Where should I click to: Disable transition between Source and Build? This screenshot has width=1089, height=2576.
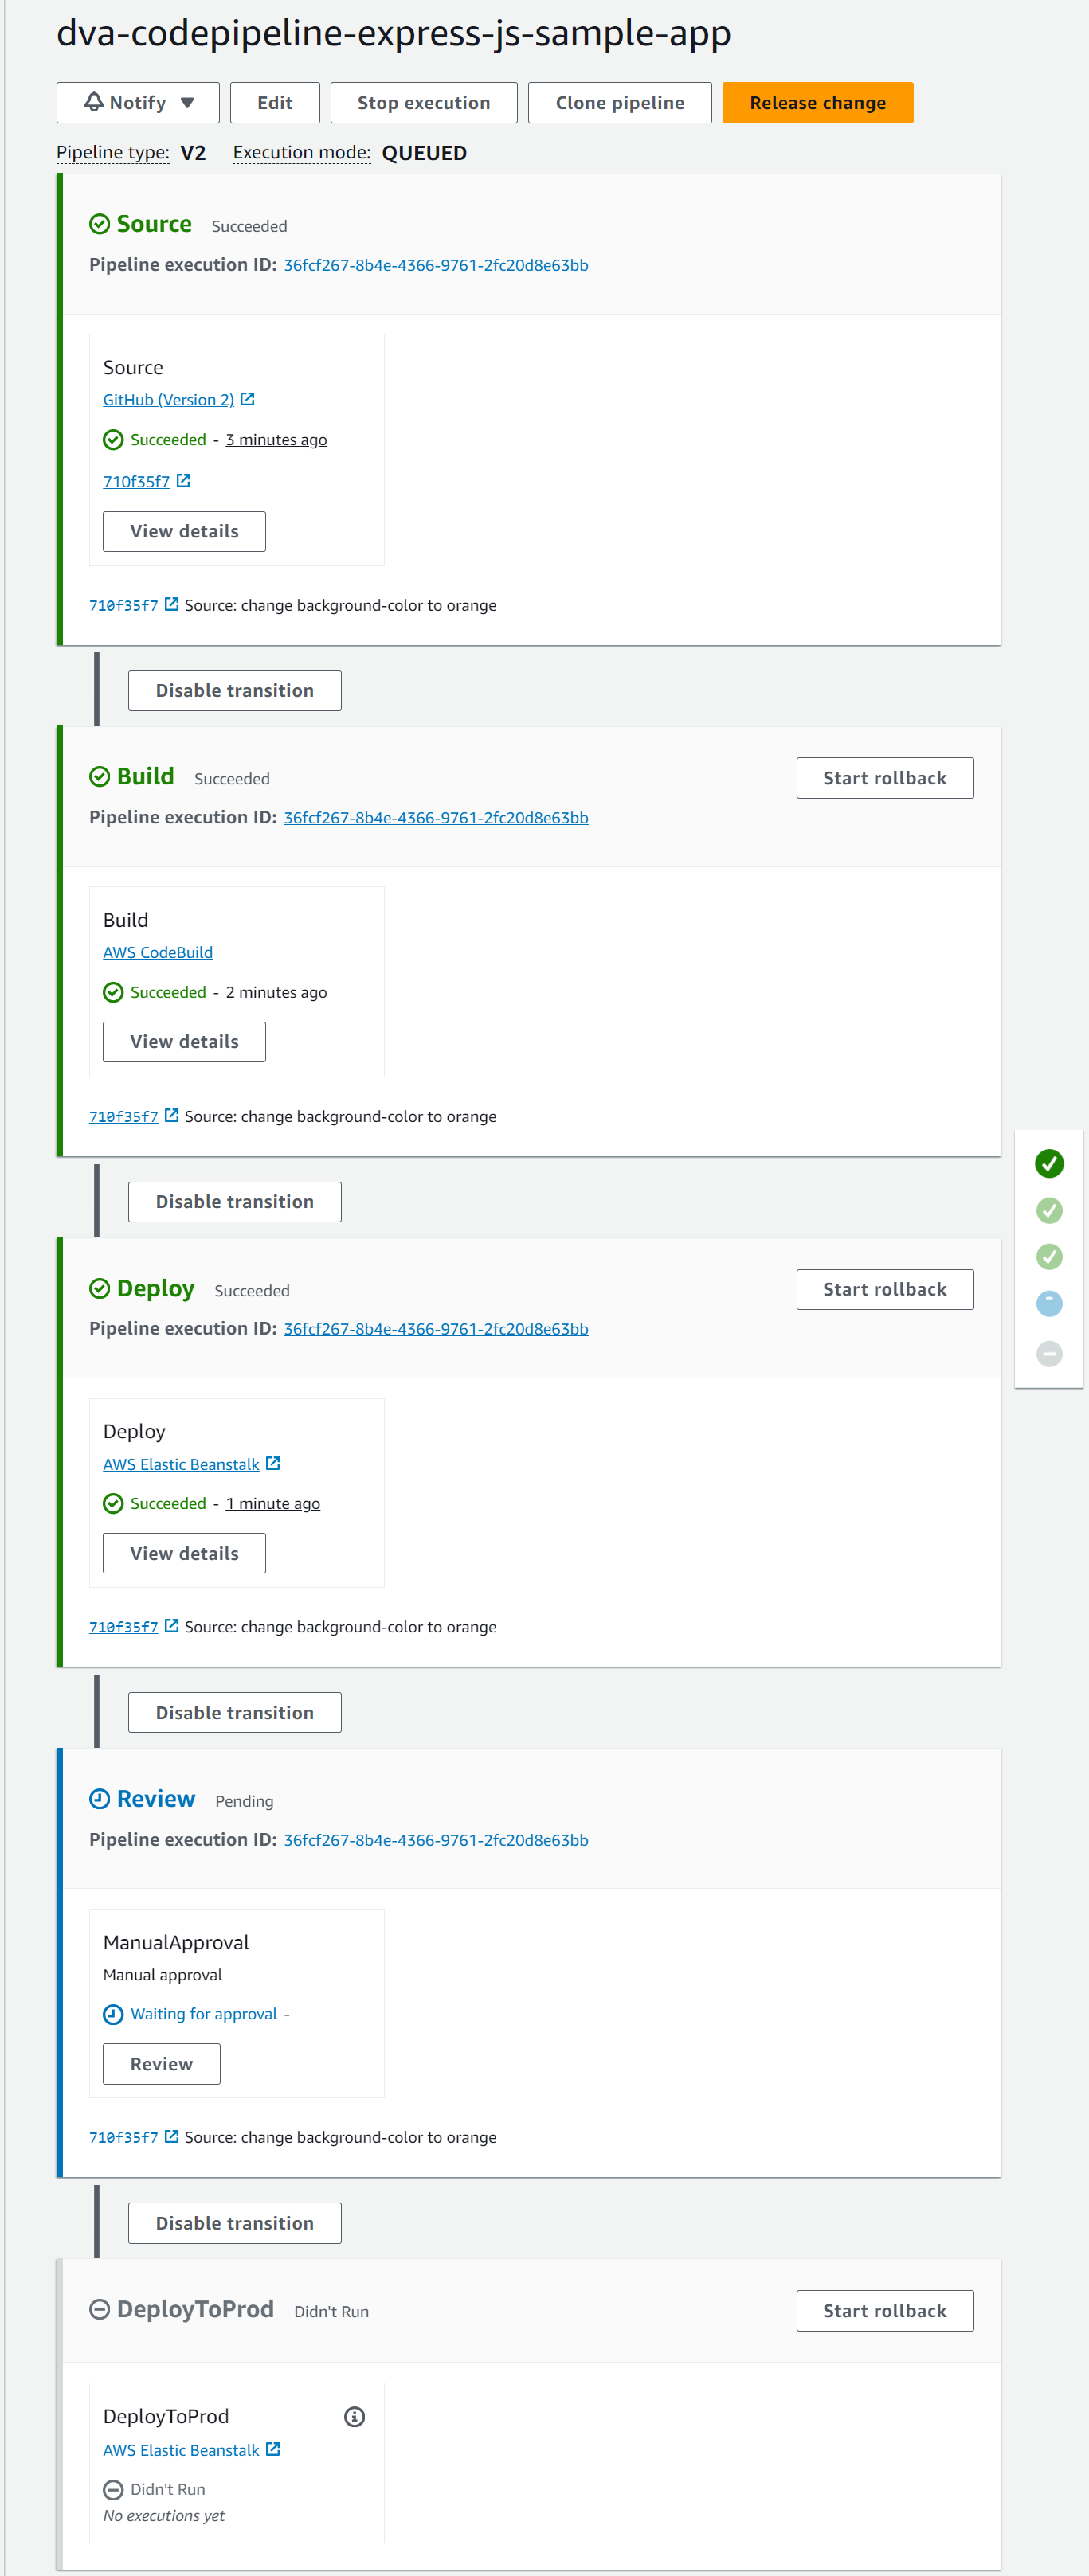point(234,691)
